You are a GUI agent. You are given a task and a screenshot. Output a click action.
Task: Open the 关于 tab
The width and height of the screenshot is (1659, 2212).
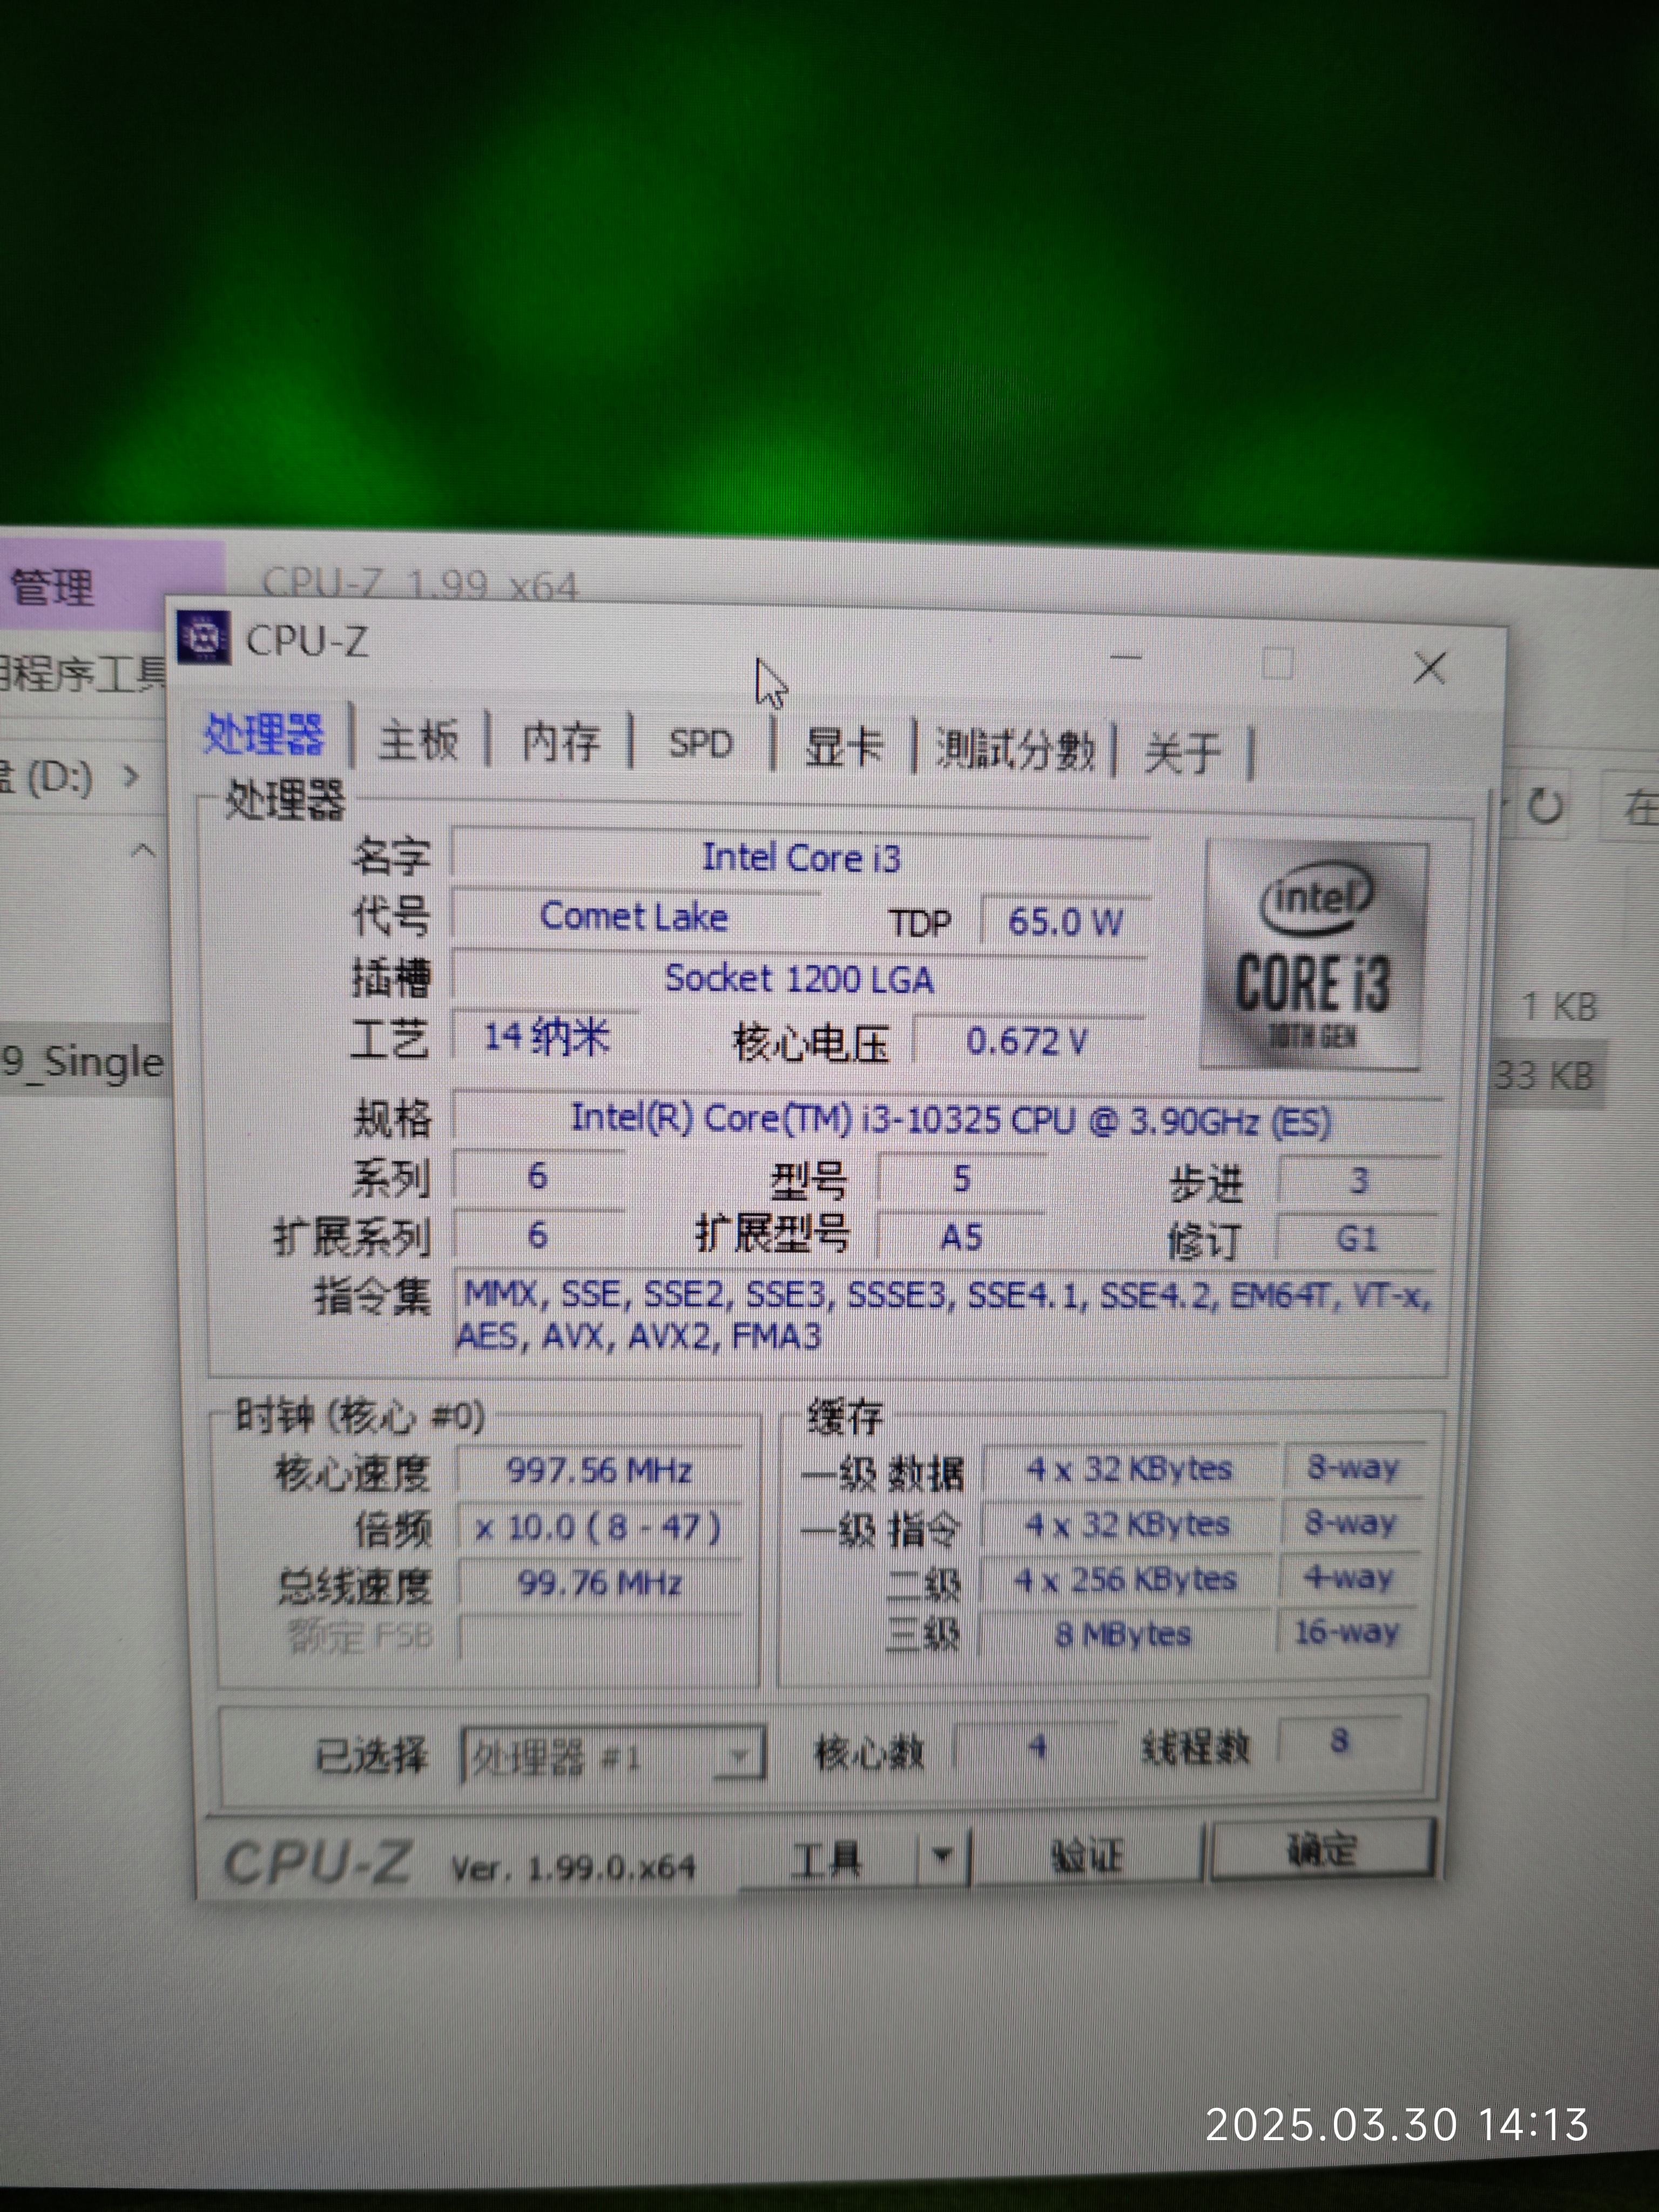coord(1182,752)
